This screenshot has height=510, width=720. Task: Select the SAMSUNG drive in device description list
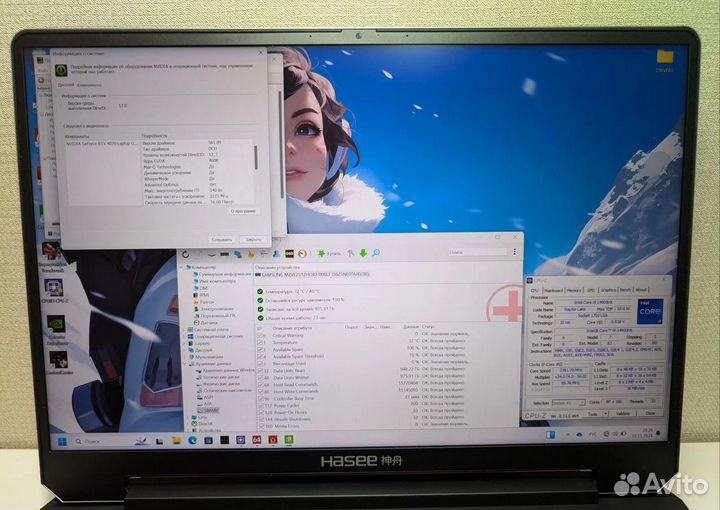coord(312,274)
